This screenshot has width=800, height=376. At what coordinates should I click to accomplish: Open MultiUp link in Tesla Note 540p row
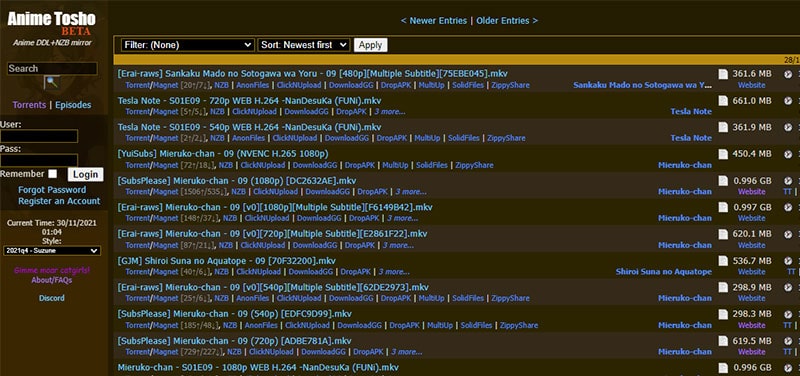point(428,138)
